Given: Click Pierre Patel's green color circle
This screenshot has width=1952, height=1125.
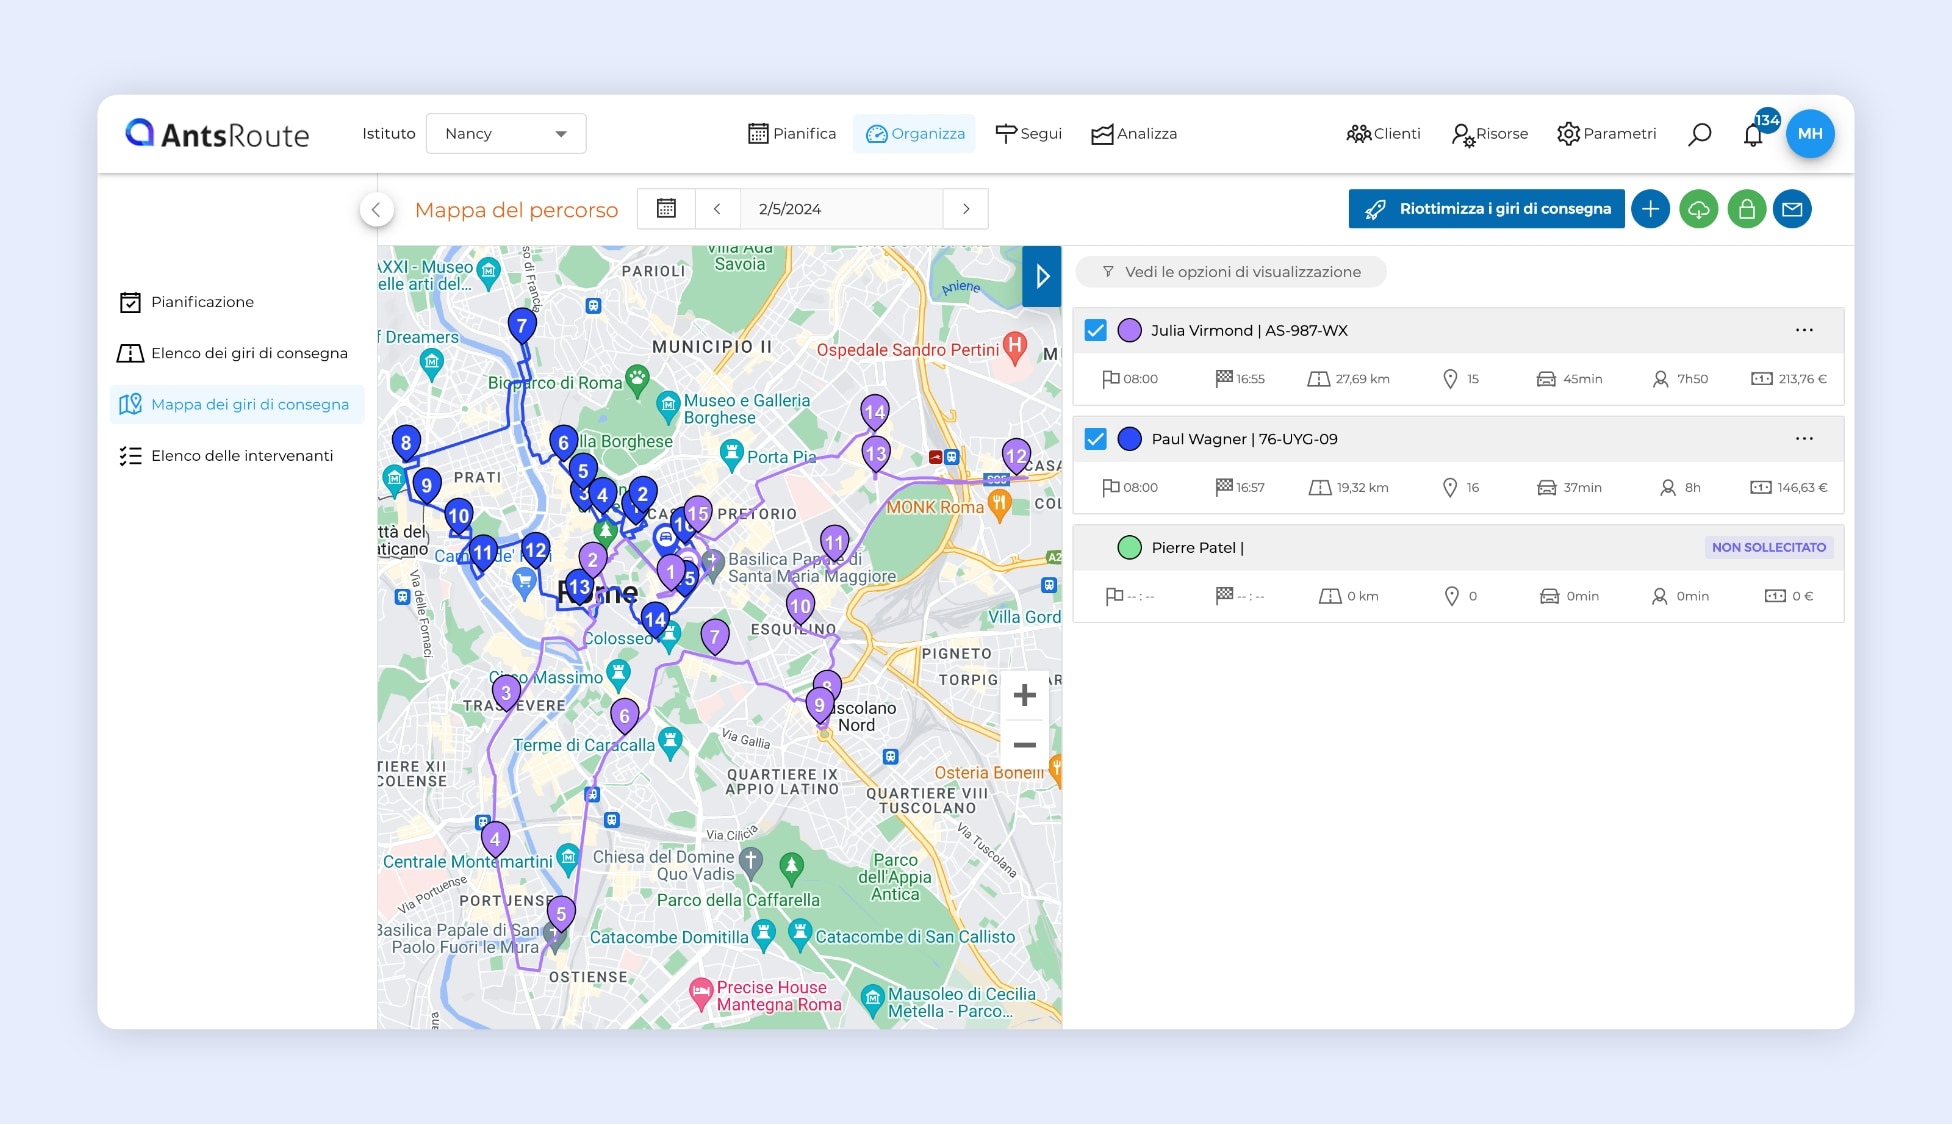Looking at the screenshot, I should point(1129,548).
